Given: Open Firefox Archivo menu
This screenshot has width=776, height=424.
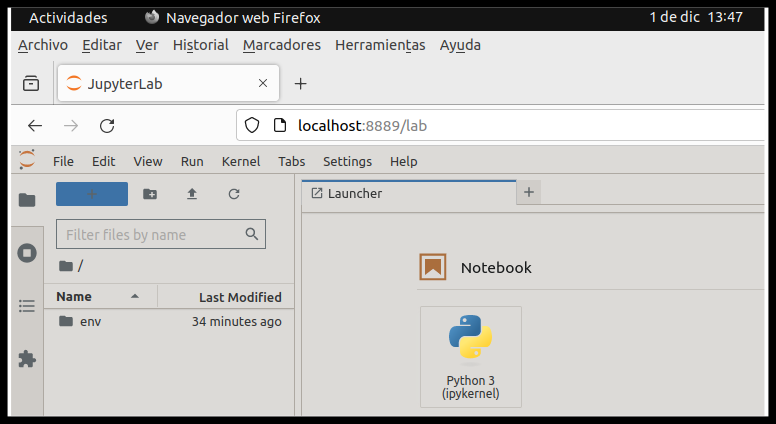Looking at the screenshot, I should pyautogui.click(x=43, y=45).
